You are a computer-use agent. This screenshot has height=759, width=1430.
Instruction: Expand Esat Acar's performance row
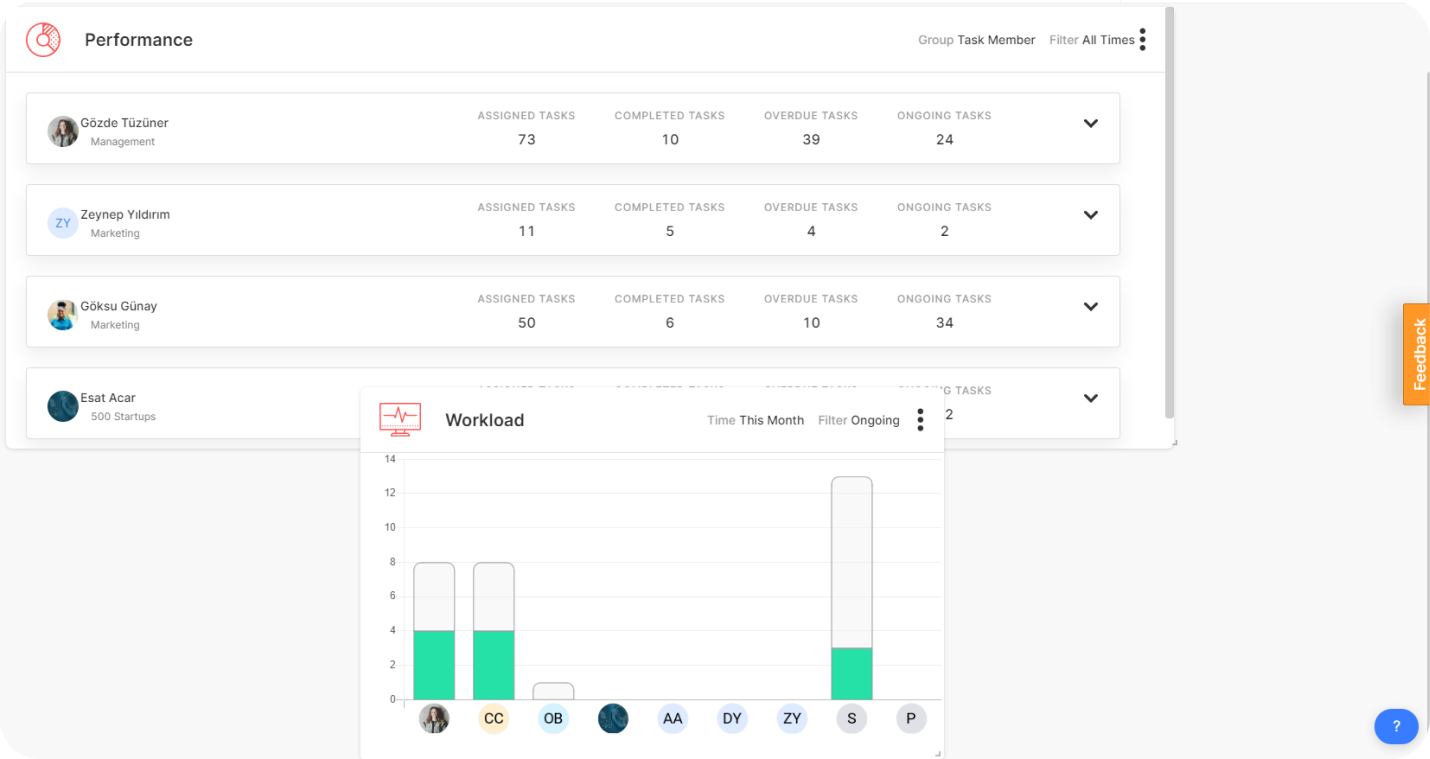1091,398
